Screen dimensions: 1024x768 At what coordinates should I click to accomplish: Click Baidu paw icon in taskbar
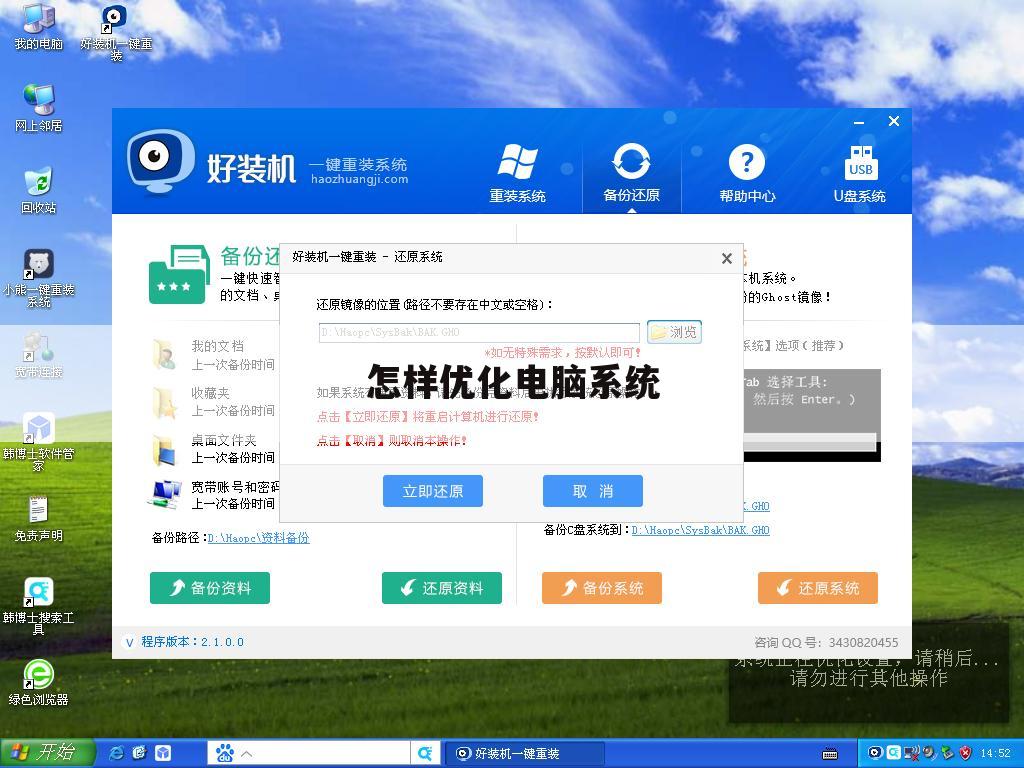coord(225,754)
